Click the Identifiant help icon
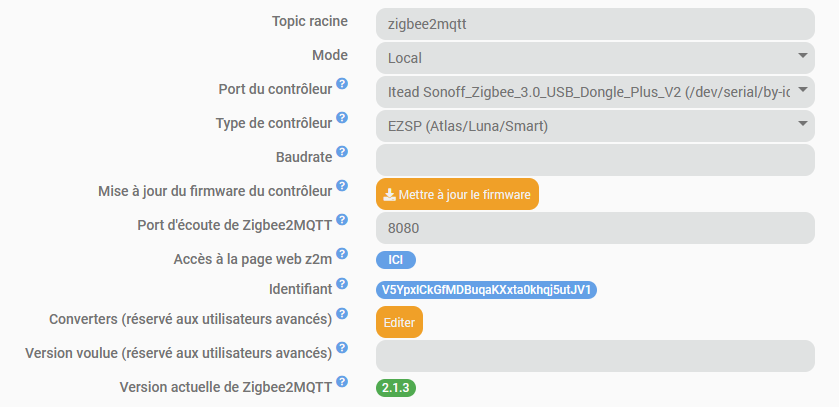The width and height of the screenshot is (839, 407). click(342, 285)
